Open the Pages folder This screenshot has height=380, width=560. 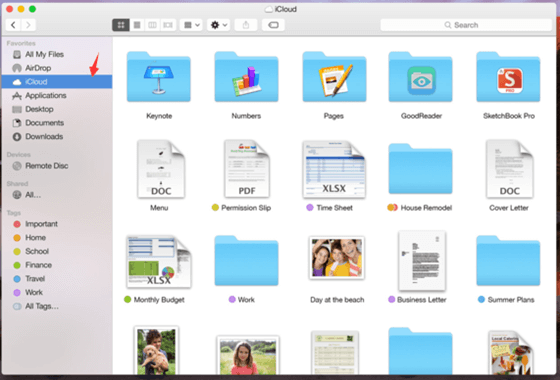[334, 77]
